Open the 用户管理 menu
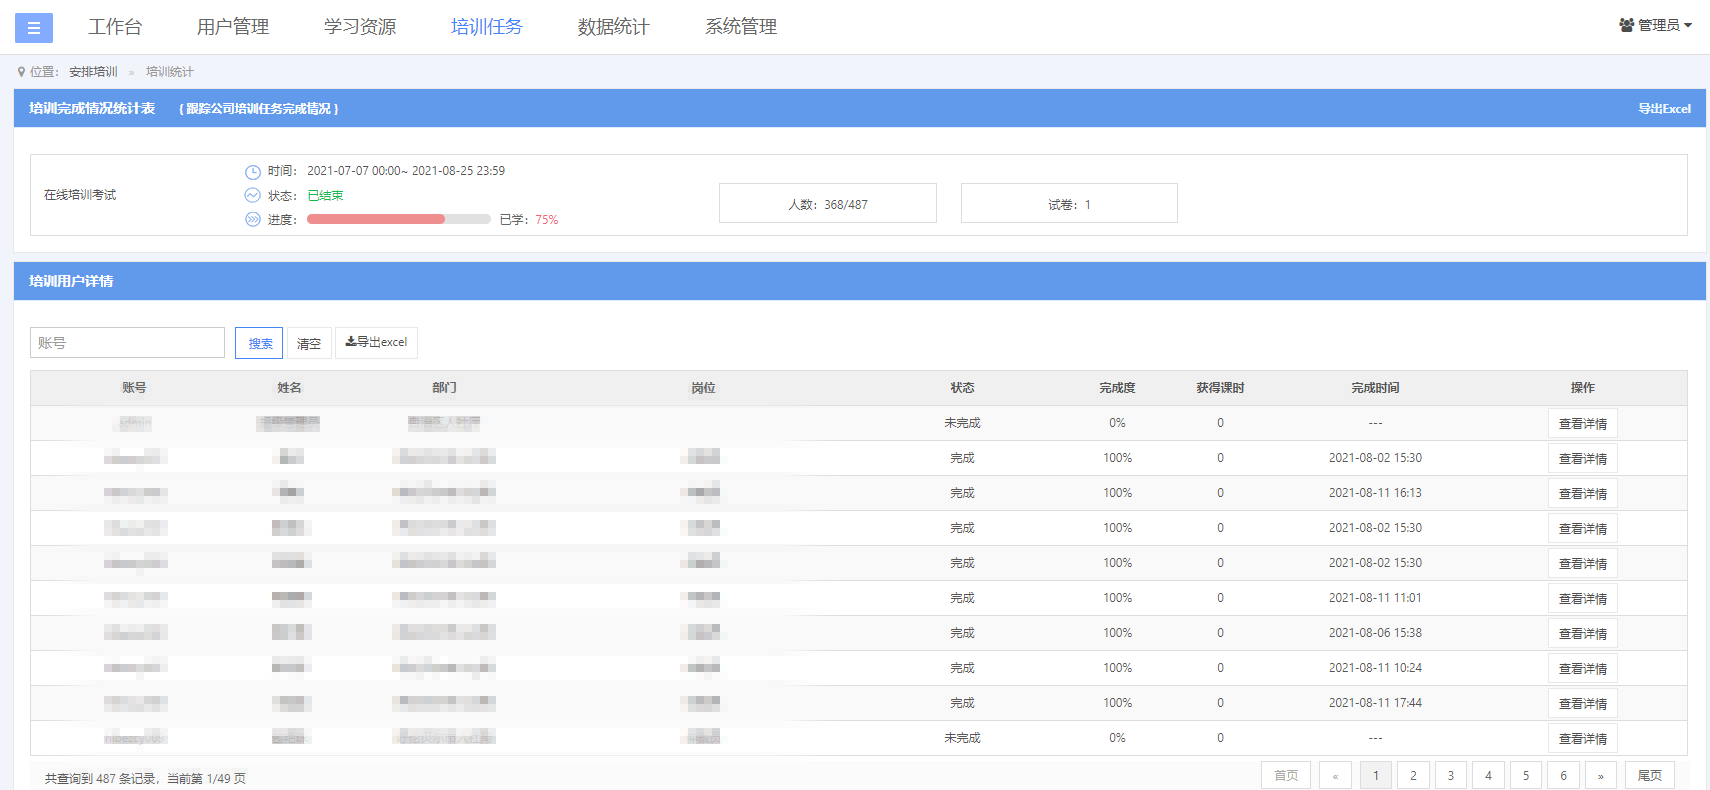The height and width of the screenshot is (790, 1710). tap(233, 27)
